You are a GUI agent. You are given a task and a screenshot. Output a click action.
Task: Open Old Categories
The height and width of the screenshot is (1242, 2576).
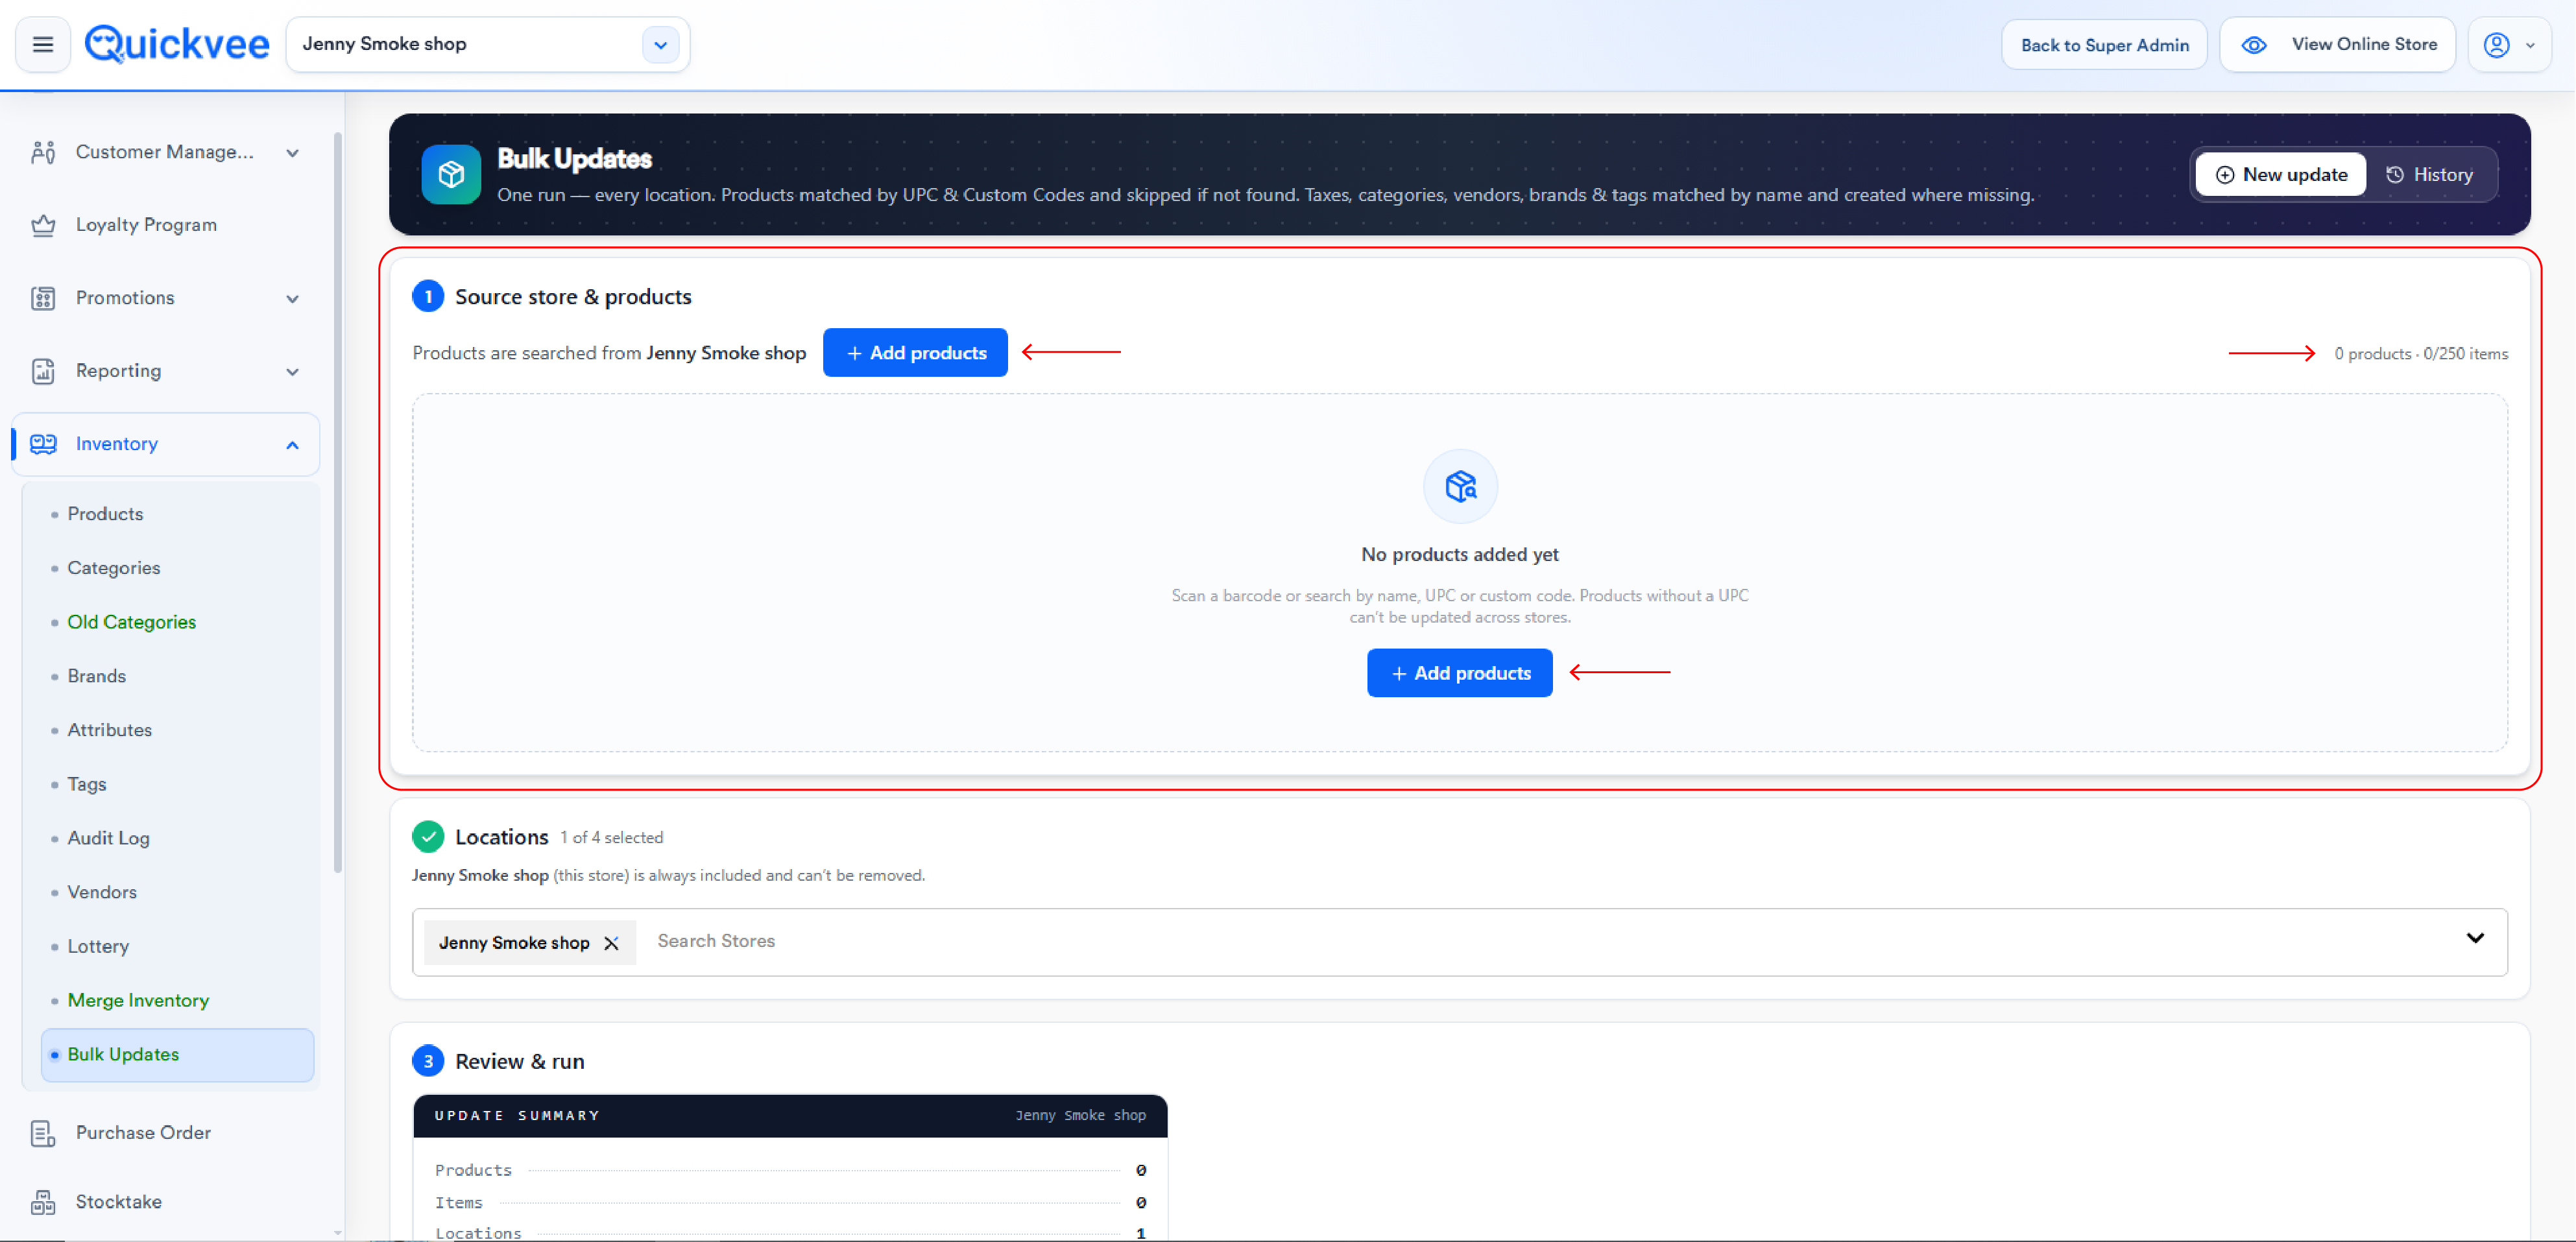(131, 622)
